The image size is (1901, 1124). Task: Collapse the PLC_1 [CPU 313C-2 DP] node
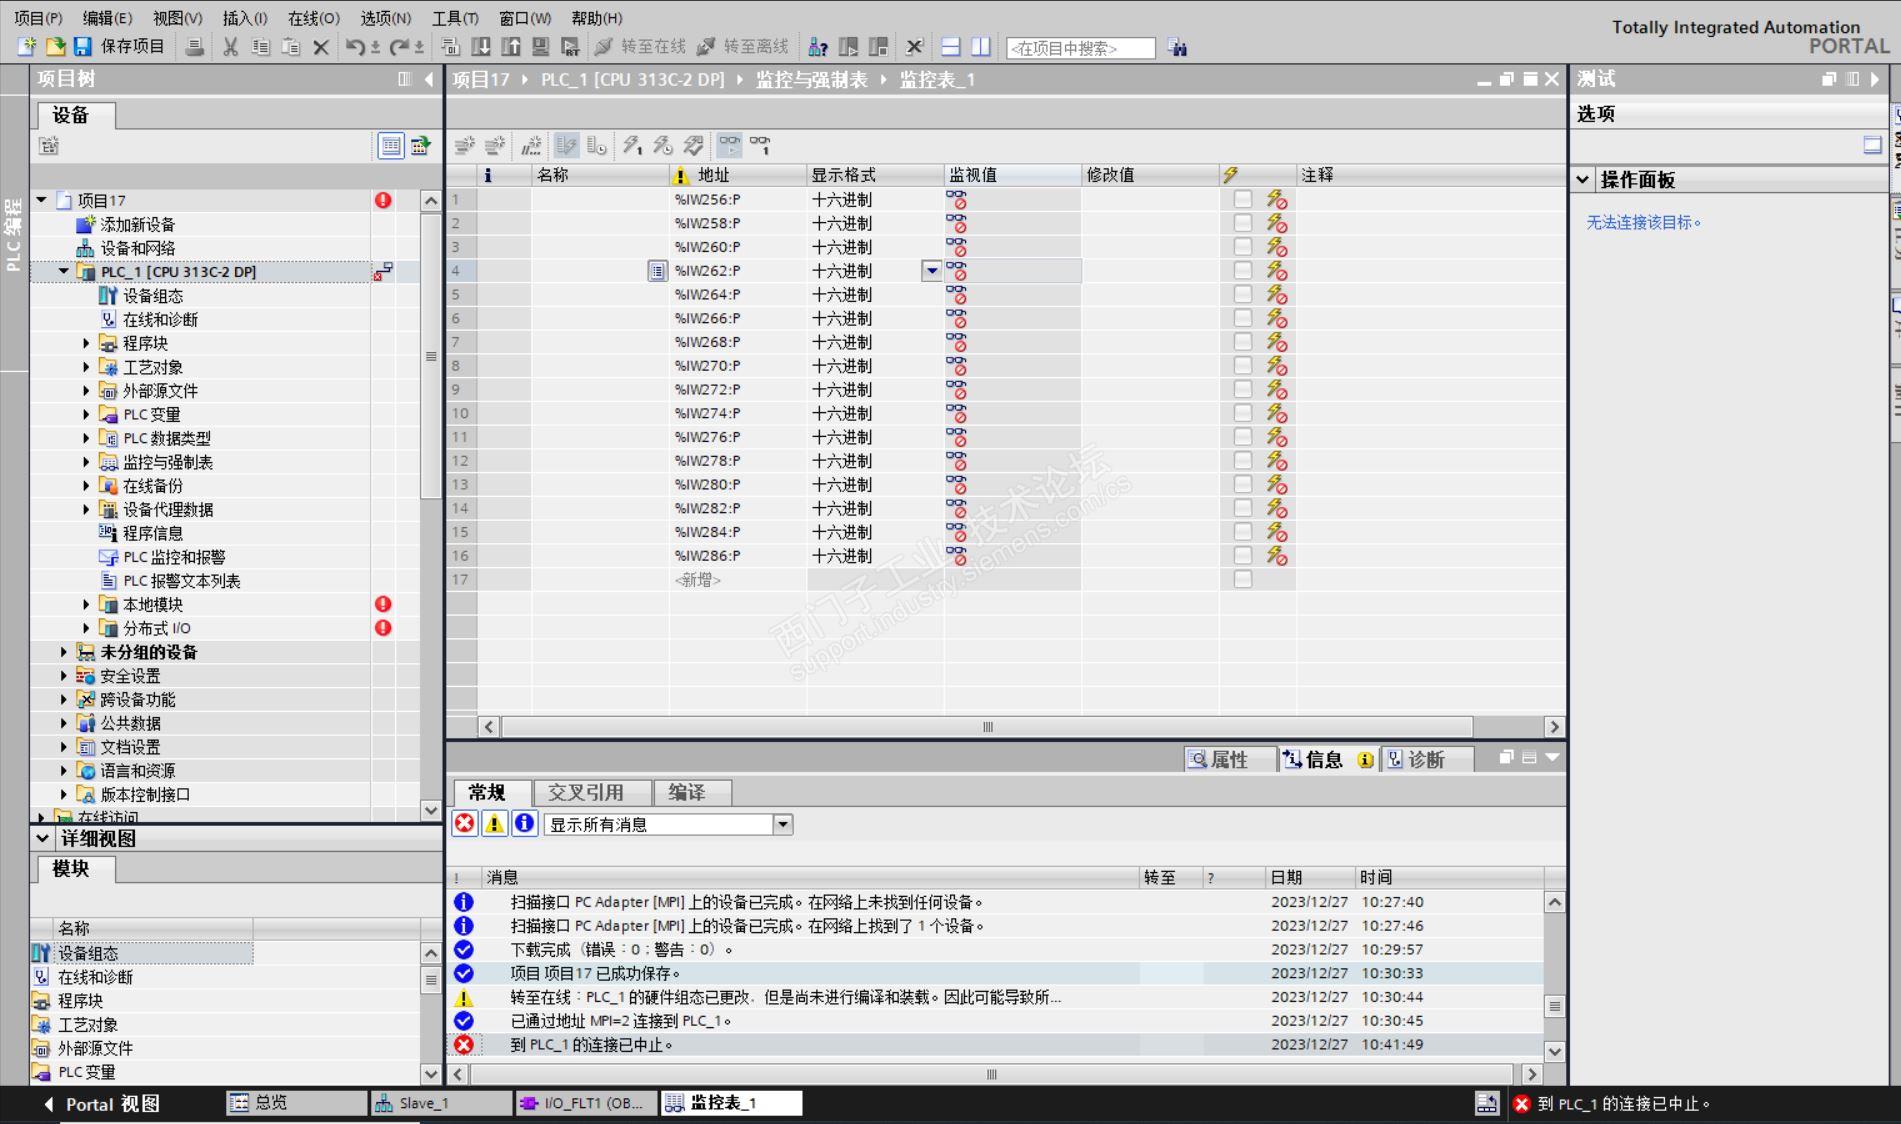click(64, 271)
